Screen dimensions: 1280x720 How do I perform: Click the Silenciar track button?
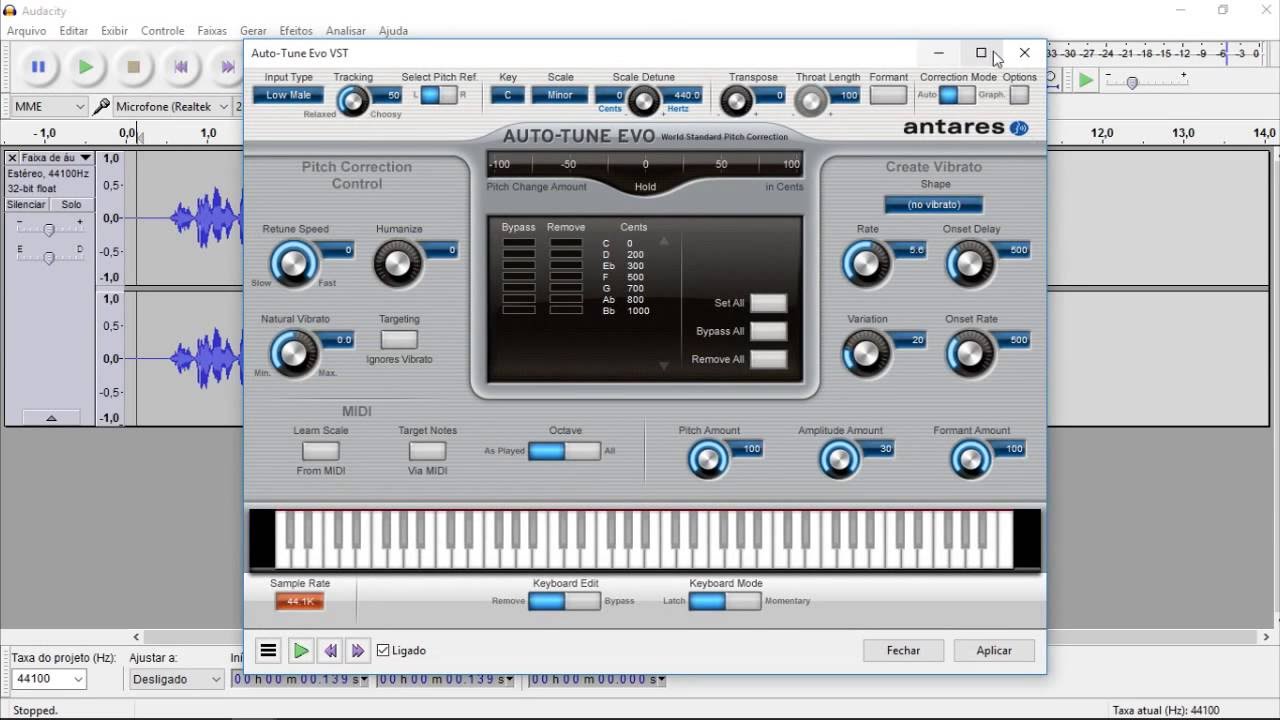[27, 204]
